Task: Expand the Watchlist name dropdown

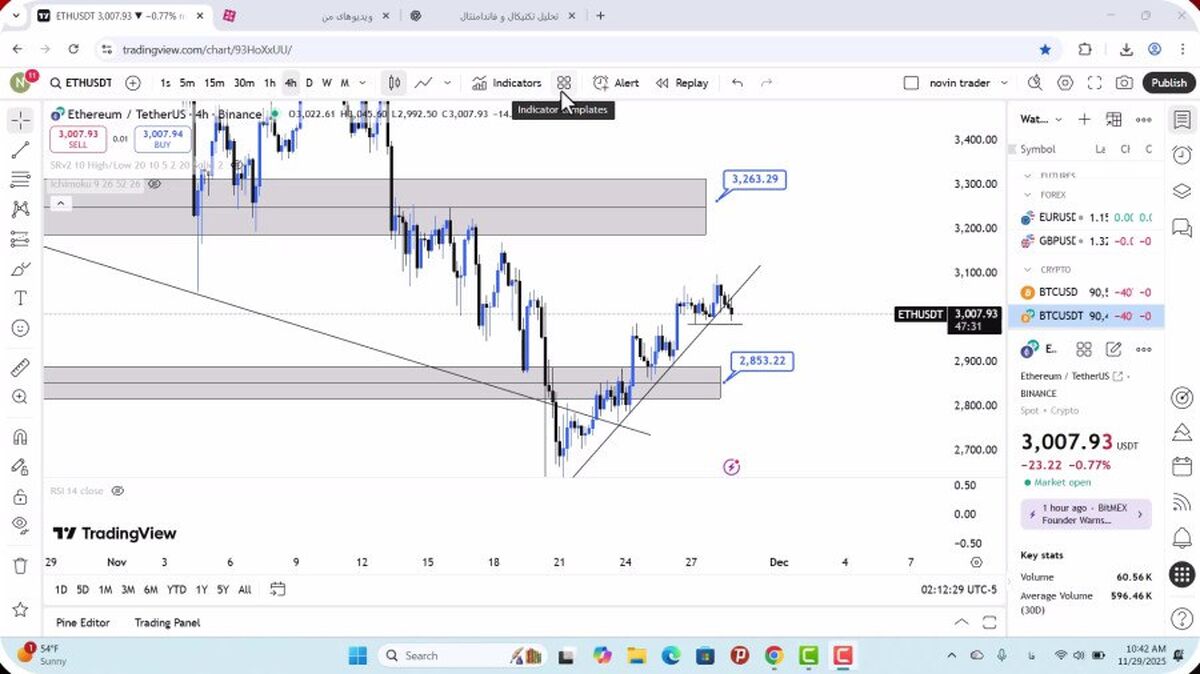Action: coord(1058,119)
